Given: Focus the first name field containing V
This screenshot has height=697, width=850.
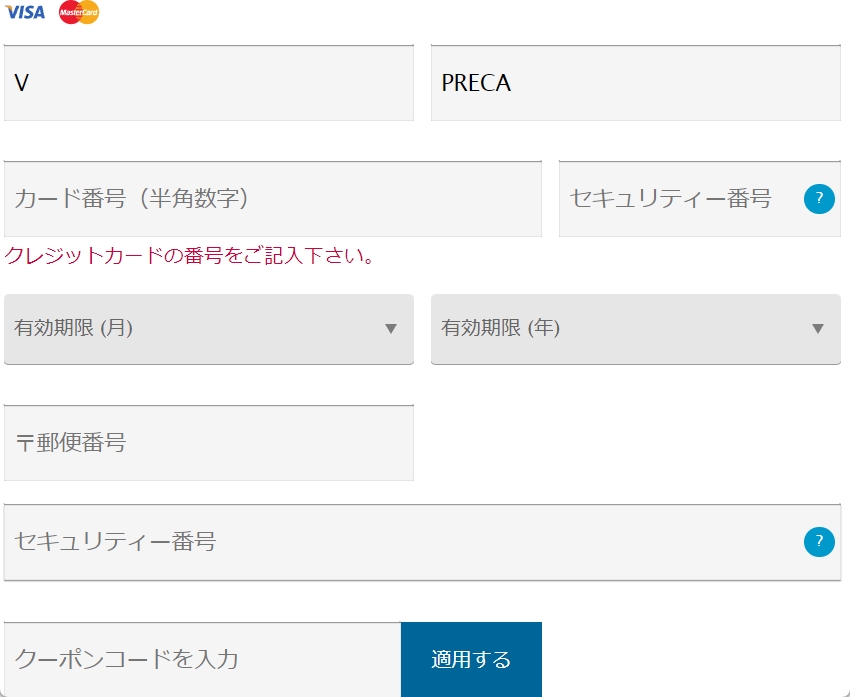Looking at the screenshot, I should click(x=208, y=83).
